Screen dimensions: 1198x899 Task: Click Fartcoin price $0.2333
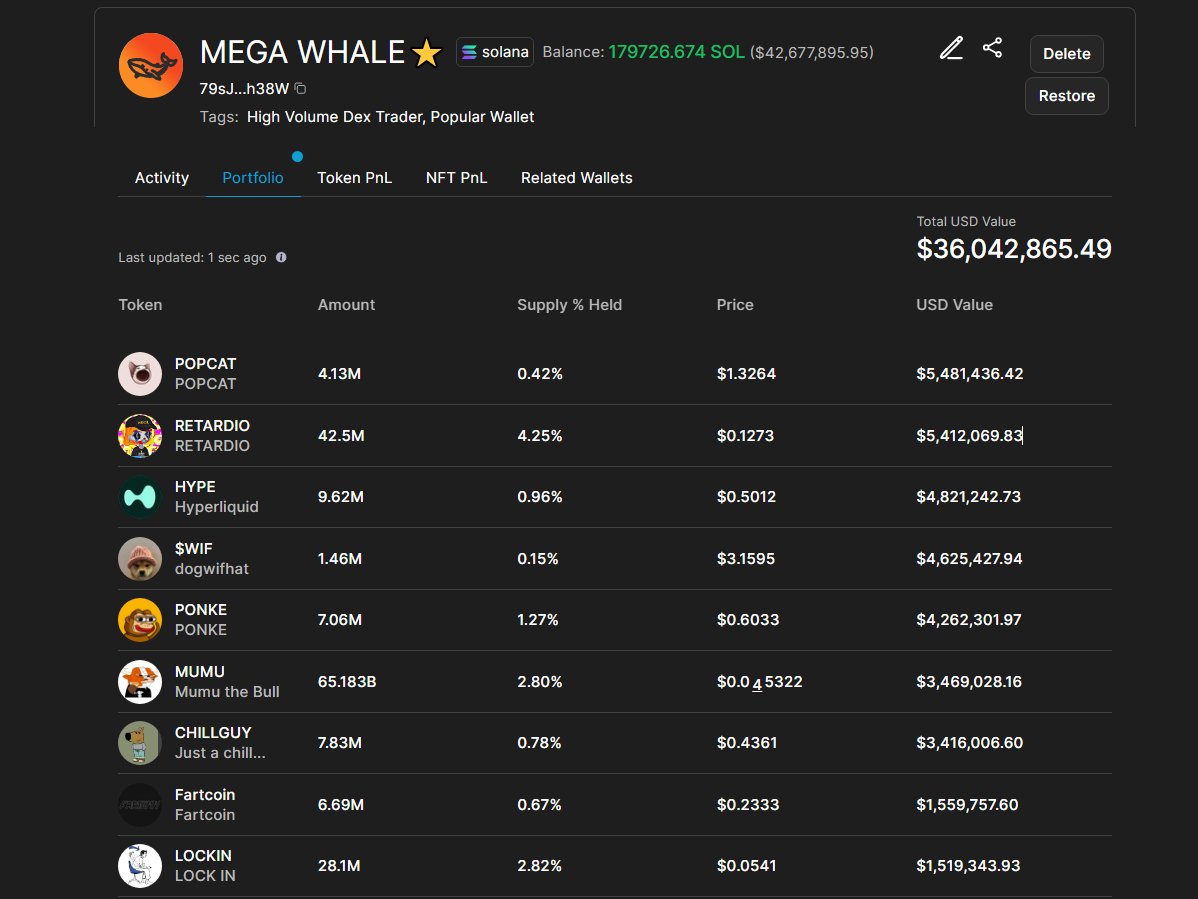coord(748,804)
